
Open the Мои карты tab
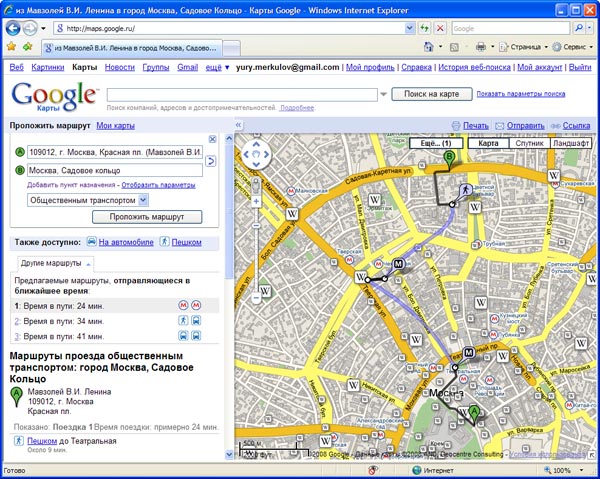click(116, 125)
